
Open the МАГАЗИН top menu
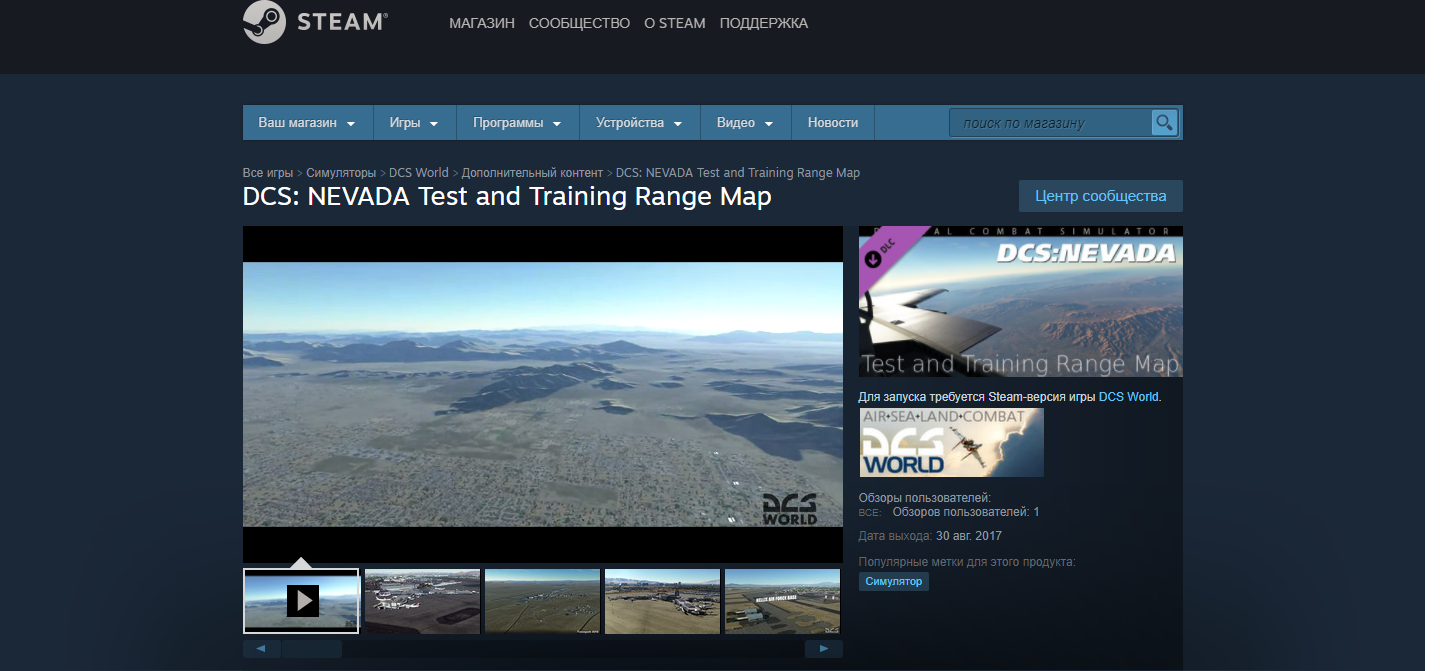click(x=482, y=23)
